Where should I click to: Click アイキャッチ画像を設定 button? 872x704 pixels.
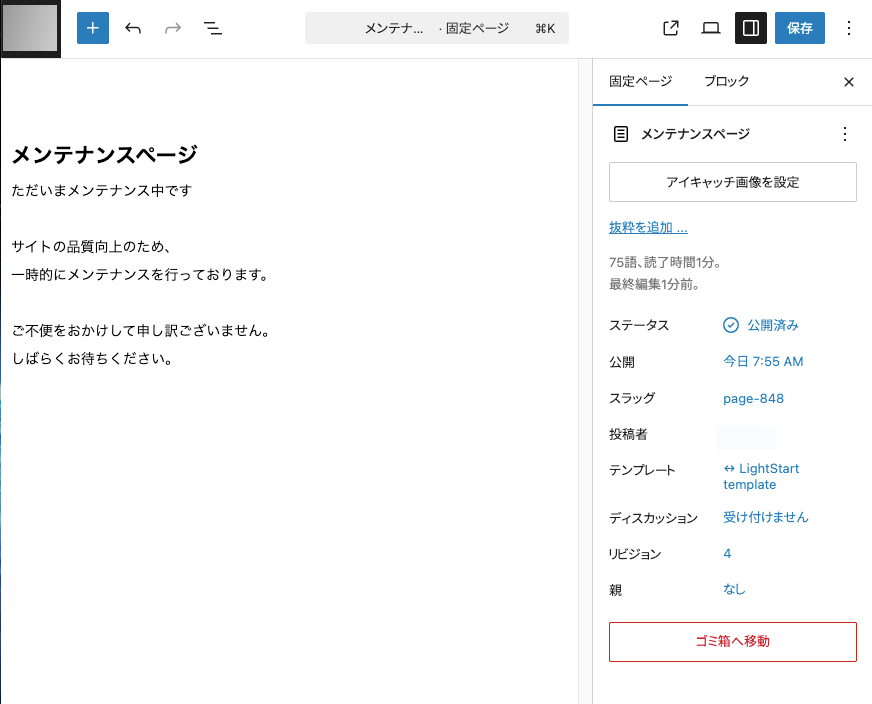tap(732, 182)
